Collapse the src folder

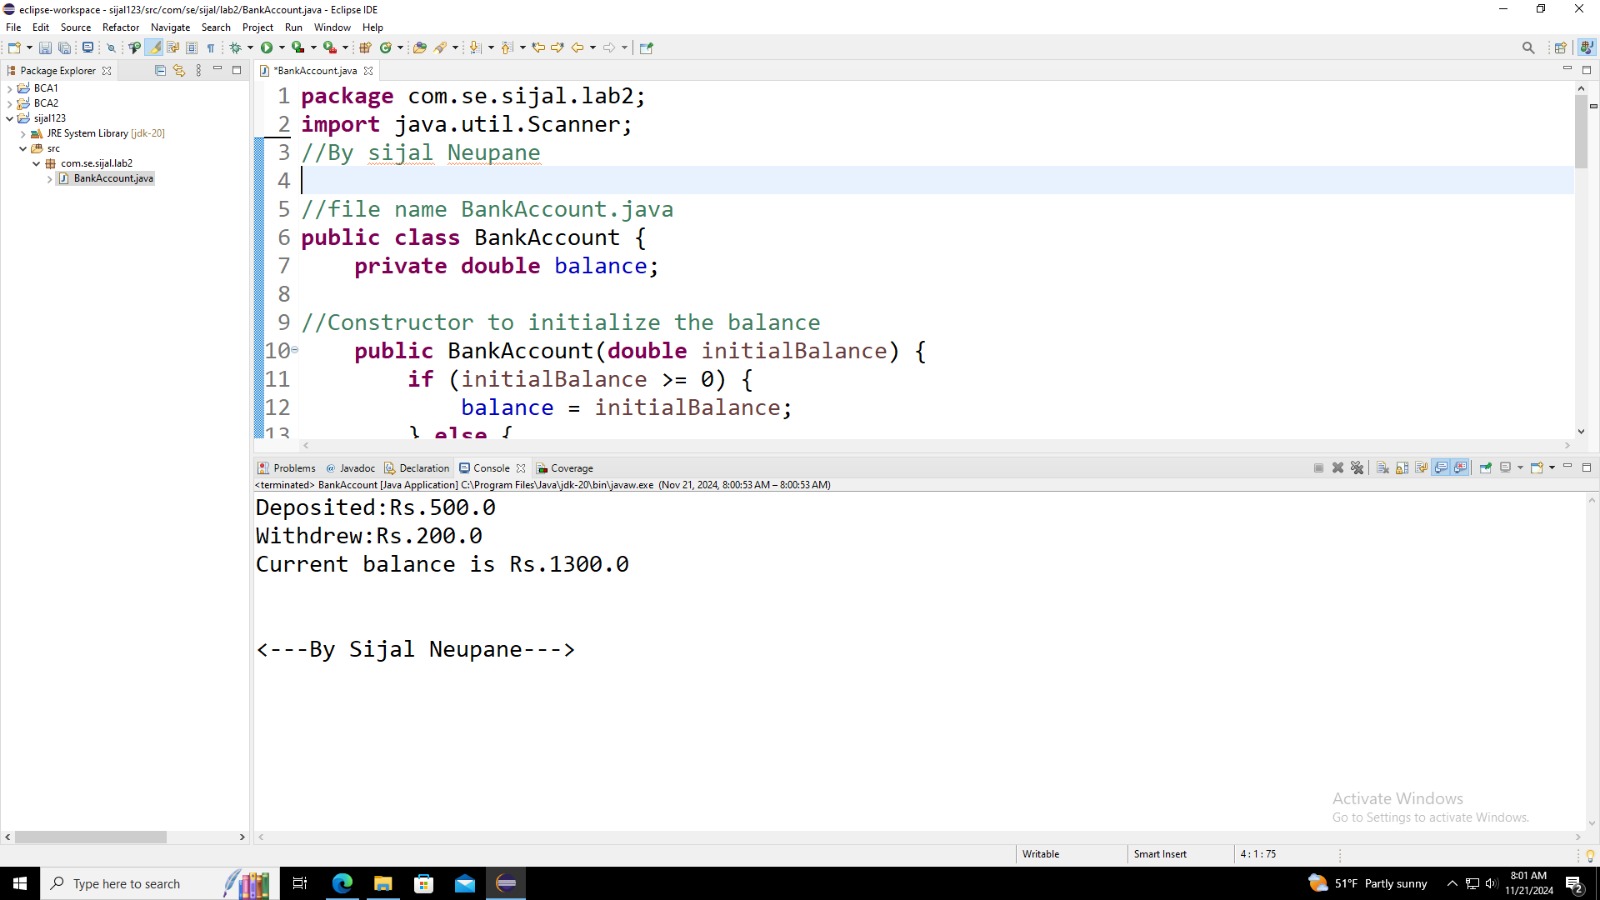tap(23, 148)
